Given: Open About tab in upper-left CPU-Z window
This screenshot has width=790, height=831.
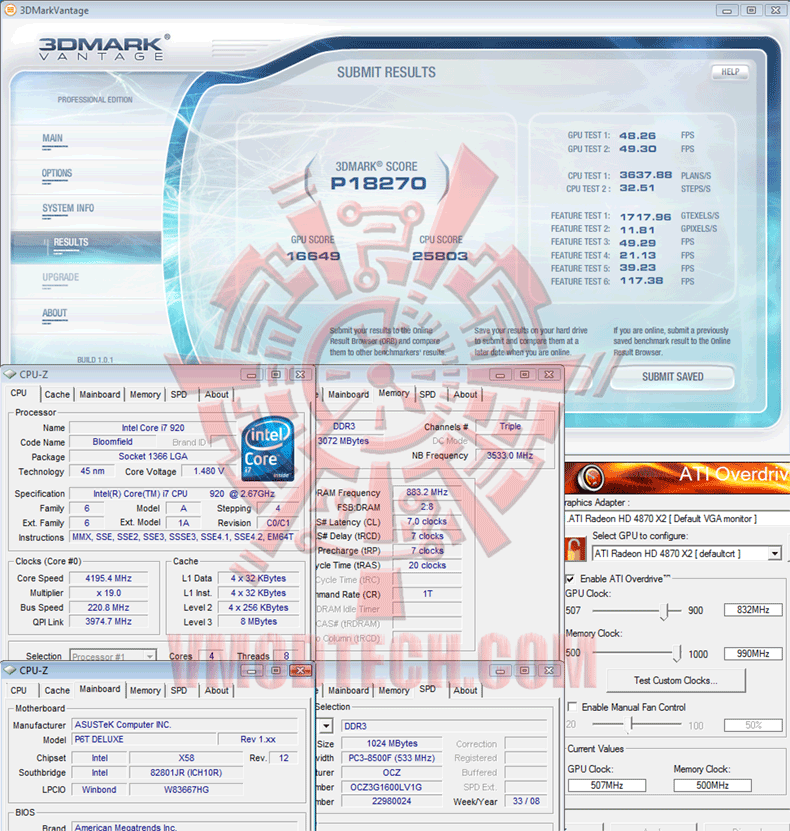Looking at the screenshot, I should [x=217, y=395].
